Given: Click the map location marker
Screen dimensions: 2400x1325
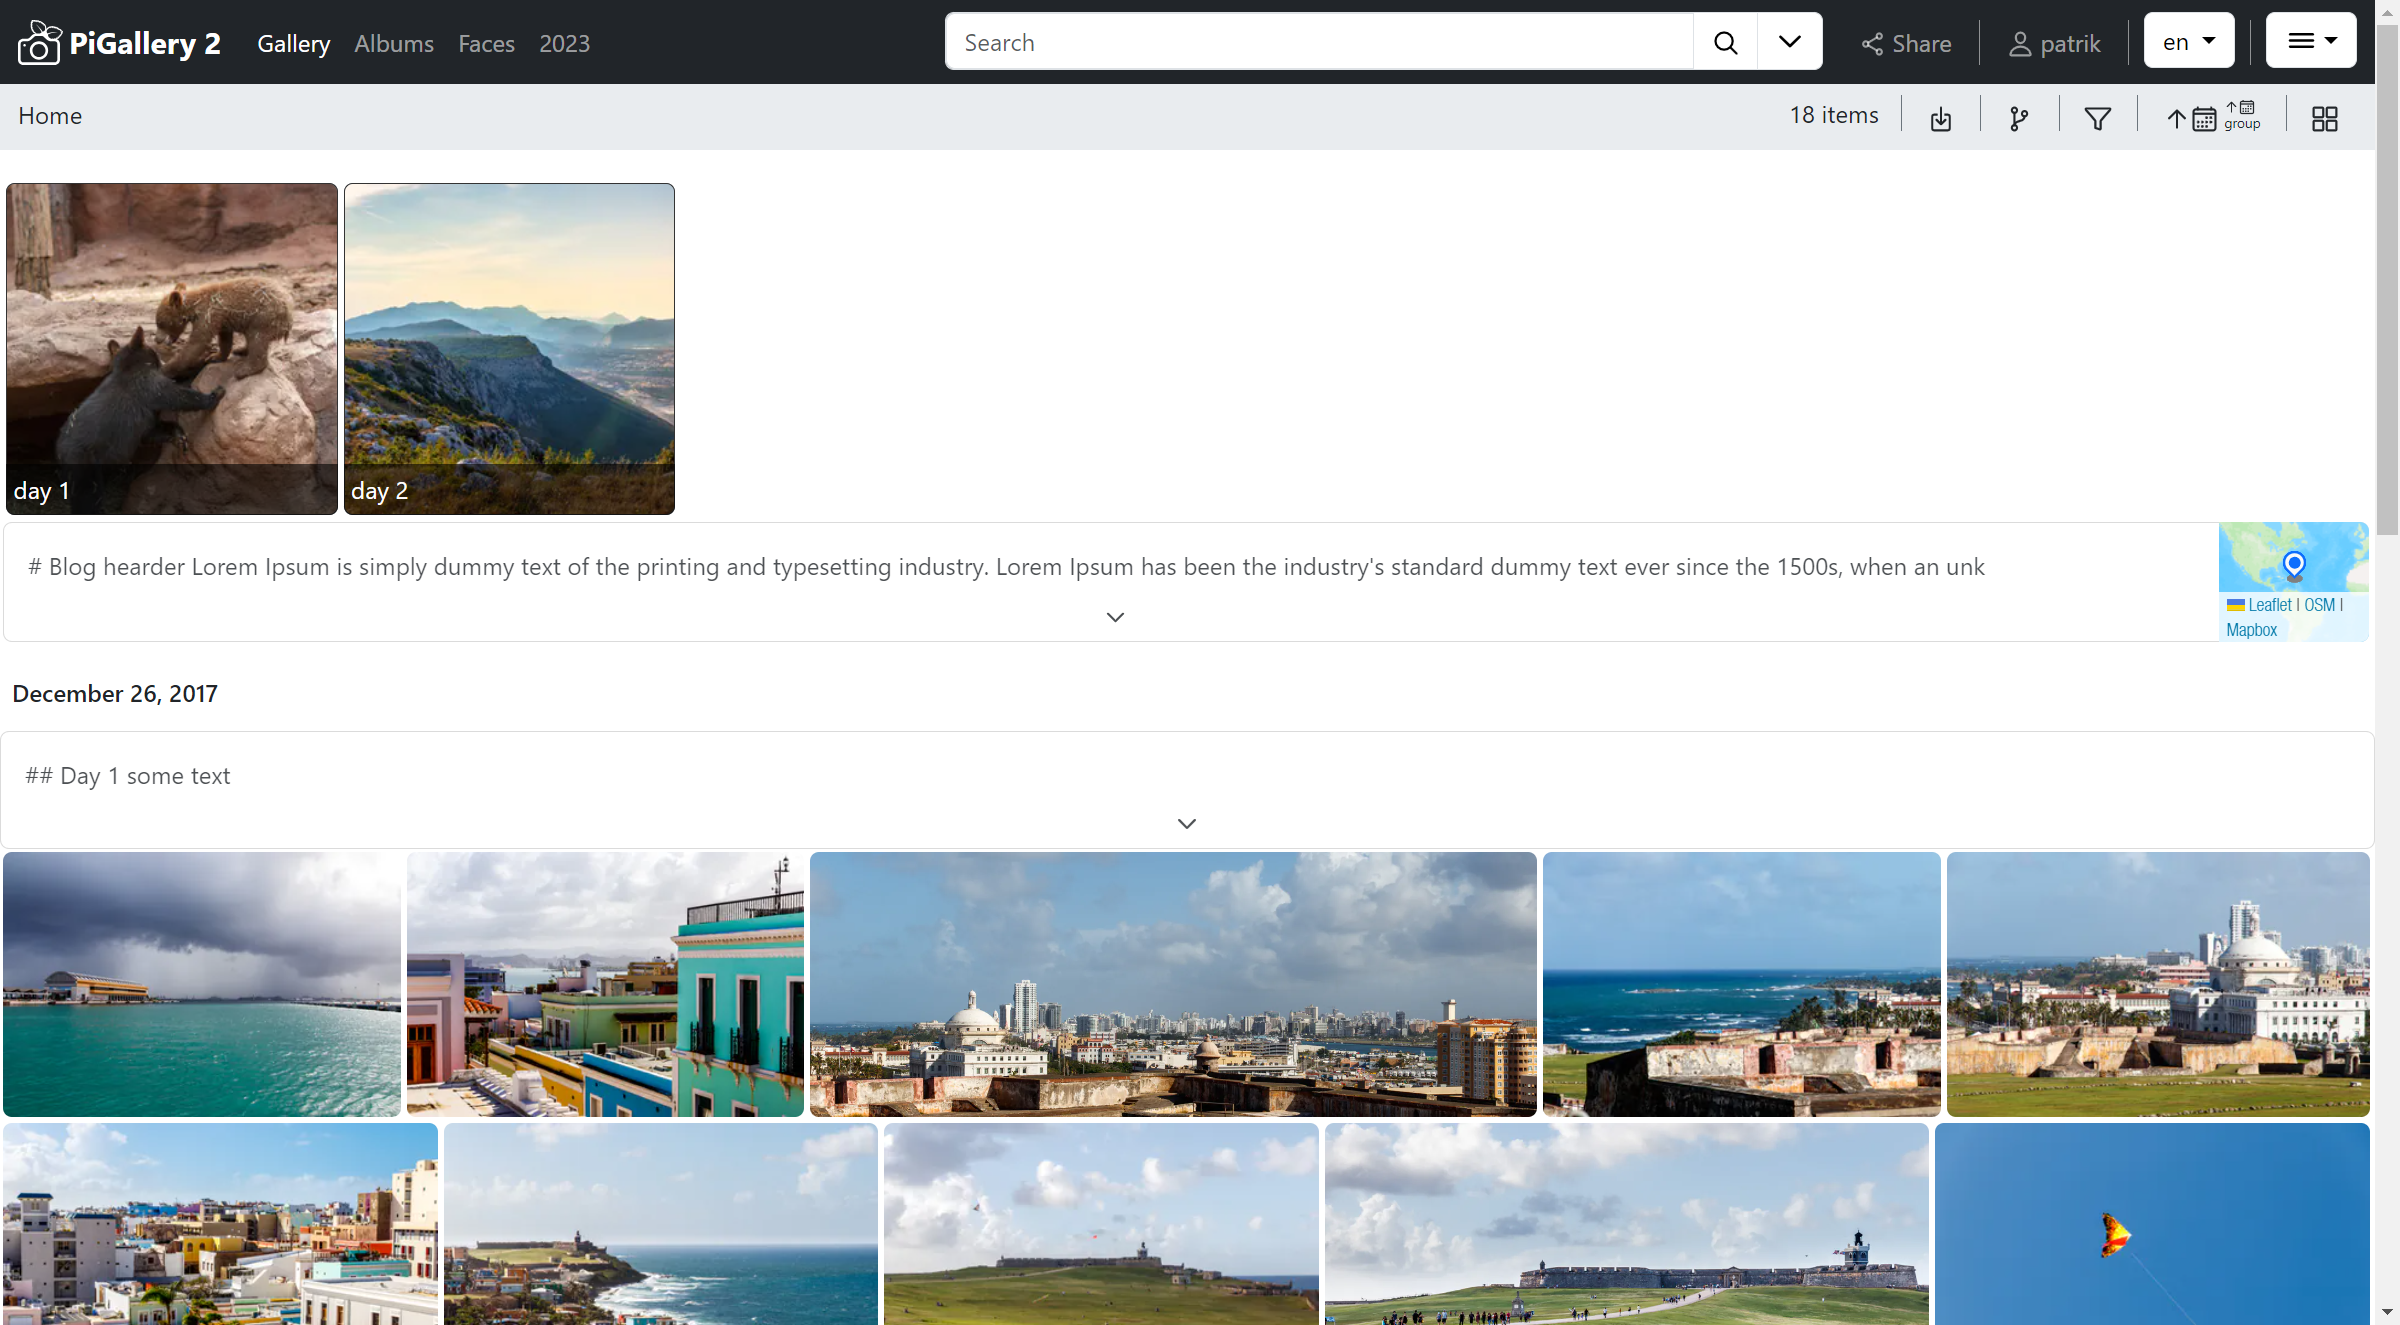Looking at the screenshot, I should pyautogui.click(x=2294, y=566).
